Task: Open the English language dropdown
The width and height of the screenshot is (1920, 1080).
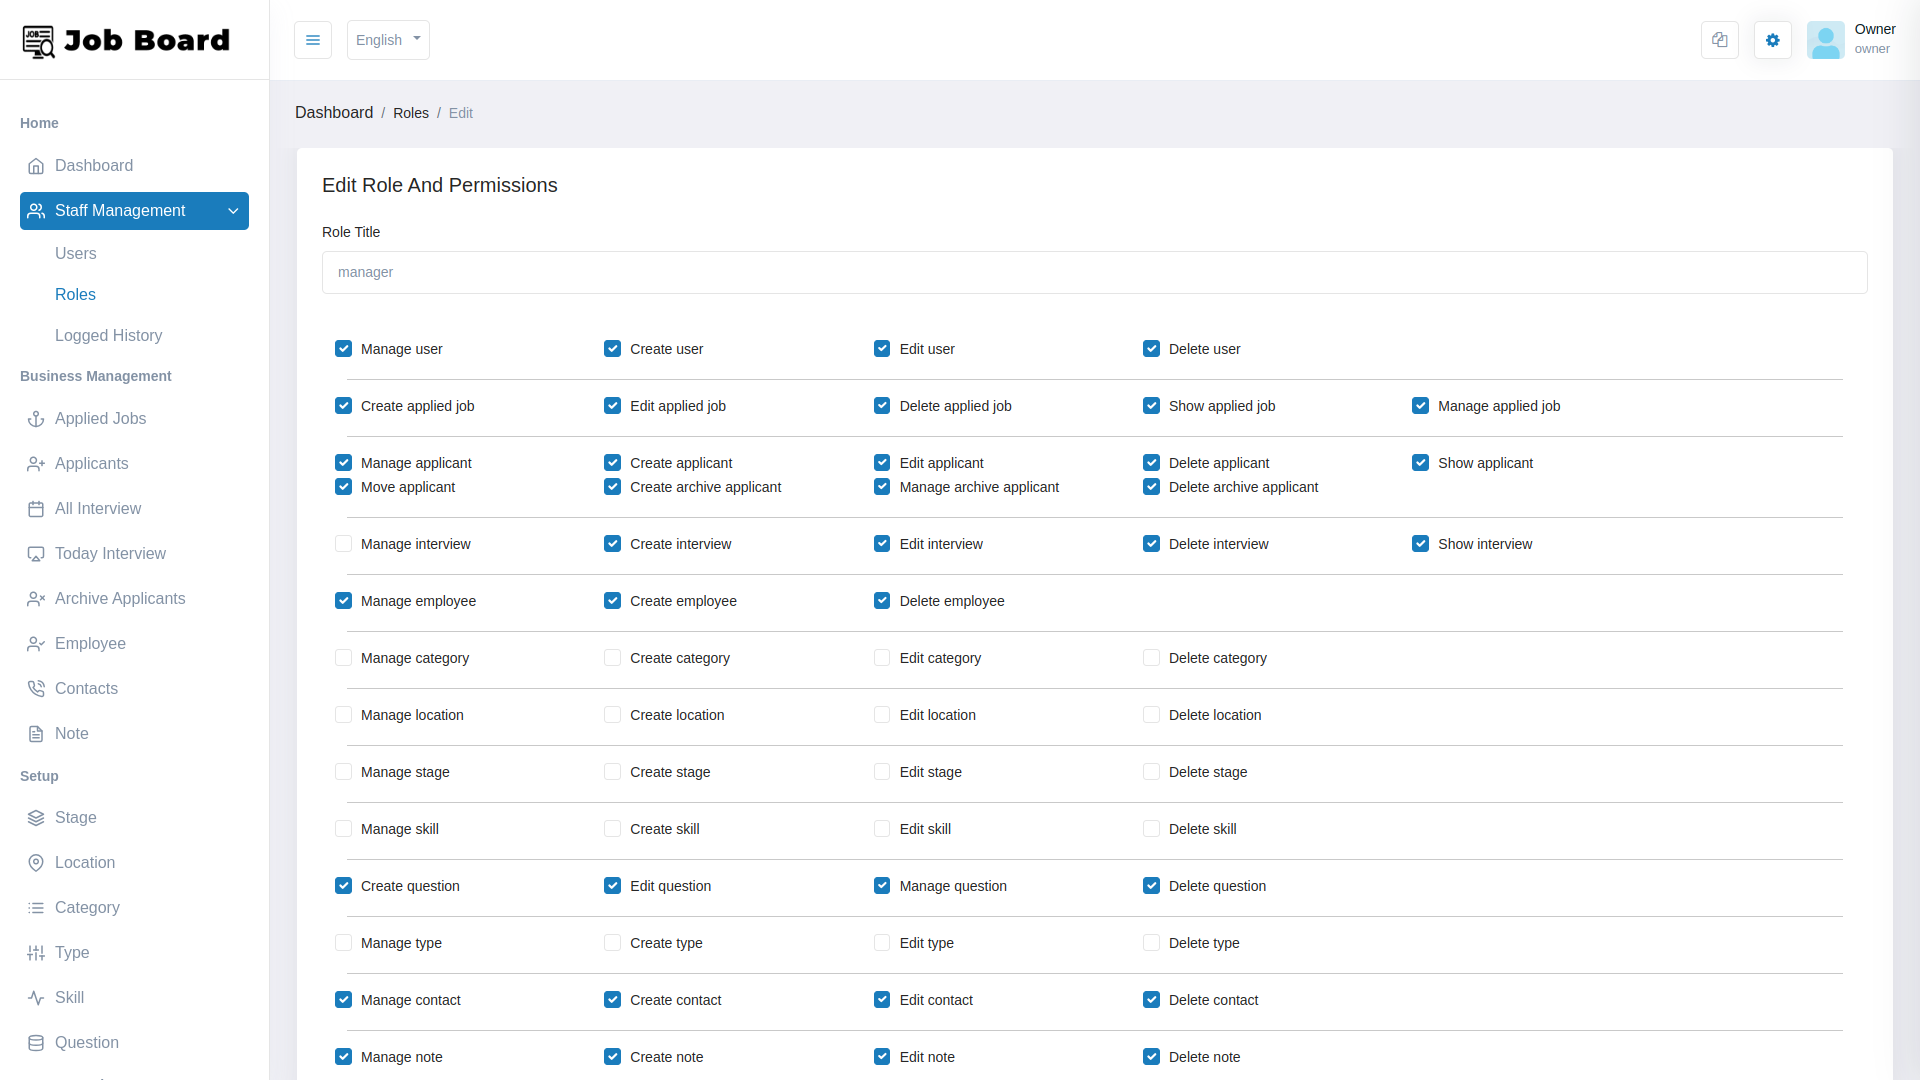Action: pos(387,40)
